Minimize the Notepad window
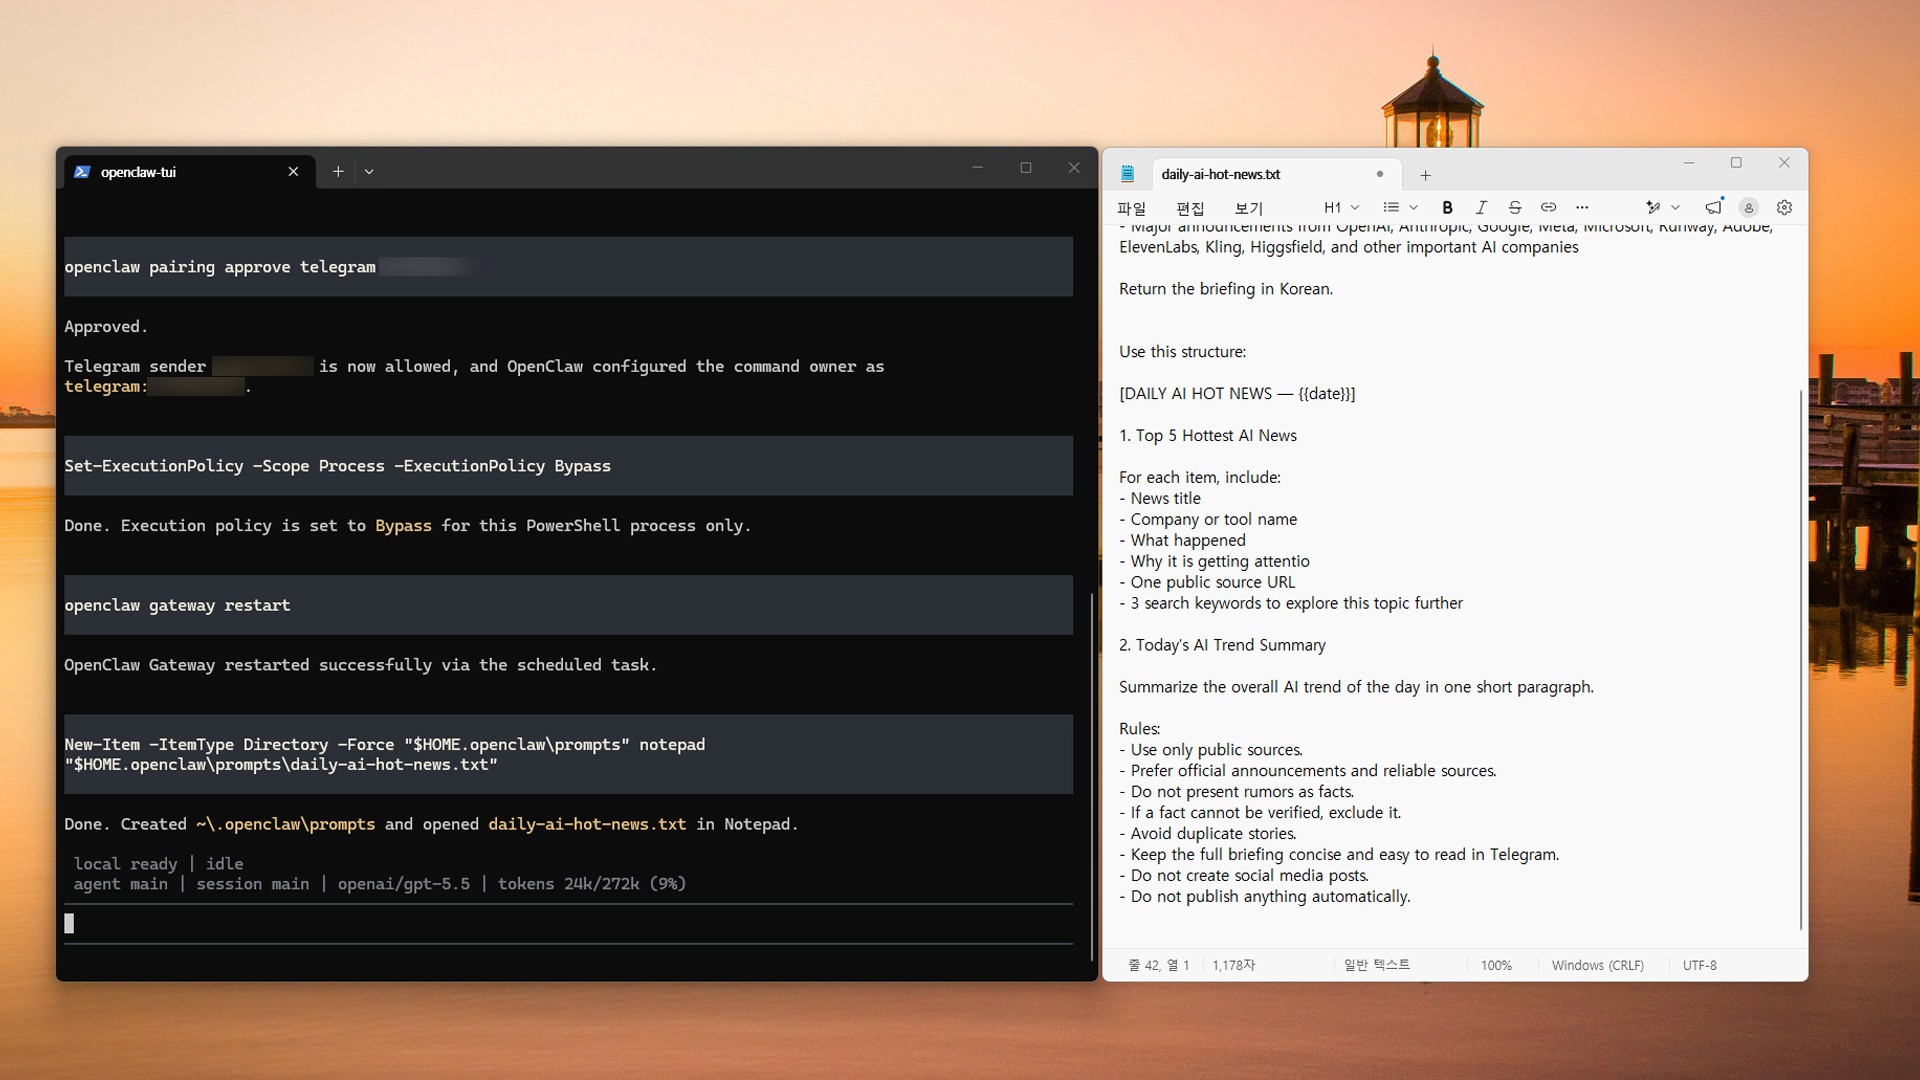The height and width of the screenshot is (1080, 1920). 1688,163
